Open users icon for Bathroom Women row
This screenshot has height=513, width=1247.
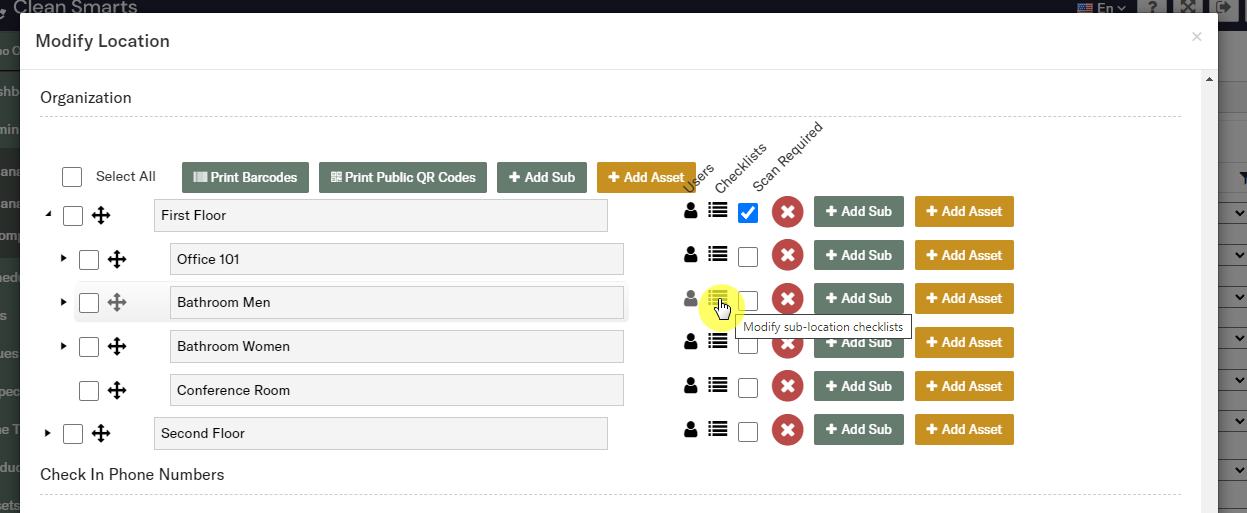(690, 342)
